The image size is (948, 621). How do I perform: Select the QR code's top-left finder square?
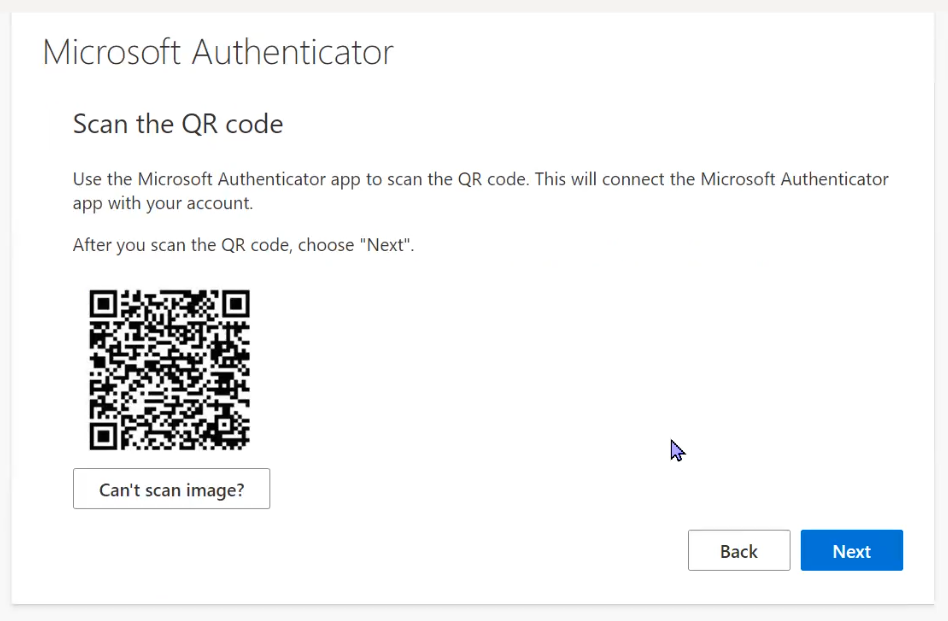[x=103, y=304]
